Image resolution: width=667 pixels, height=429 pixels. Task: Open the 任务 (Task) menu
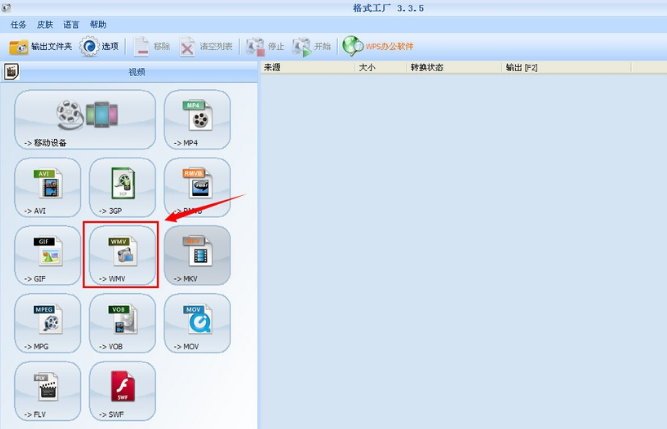(18, 25)
